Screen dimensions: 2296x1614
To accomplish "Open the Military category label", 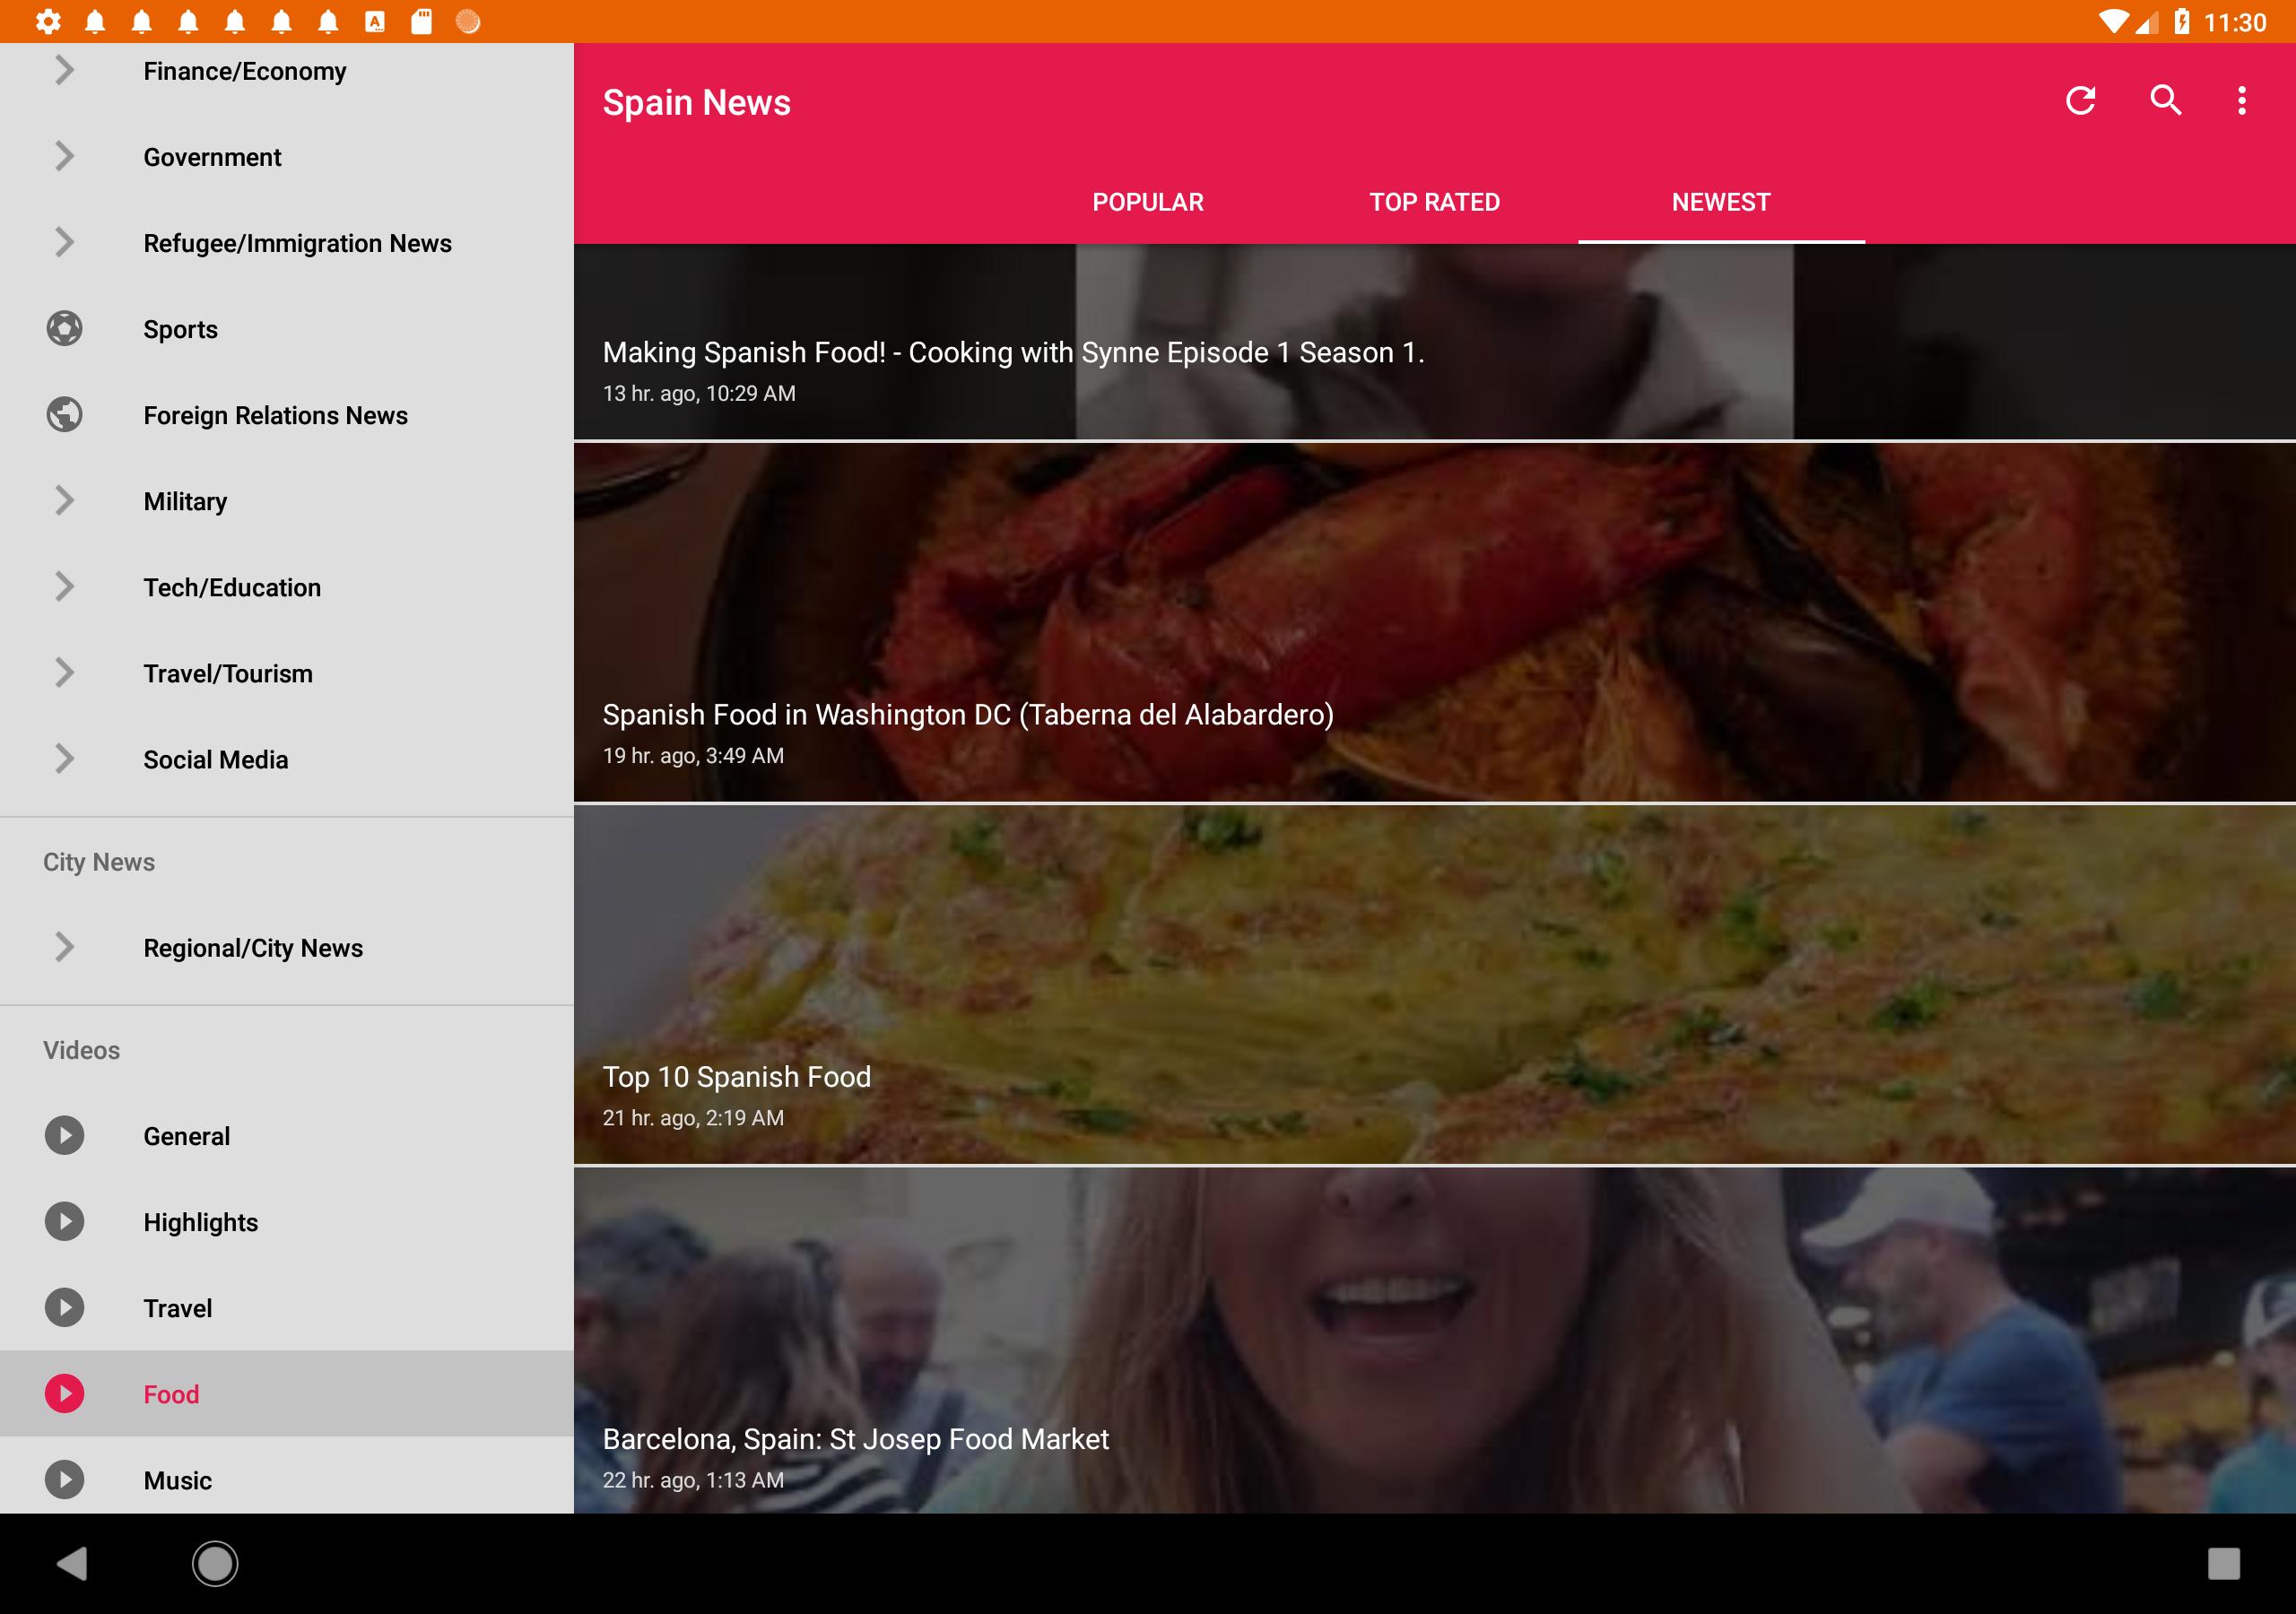I will point(185,502).
